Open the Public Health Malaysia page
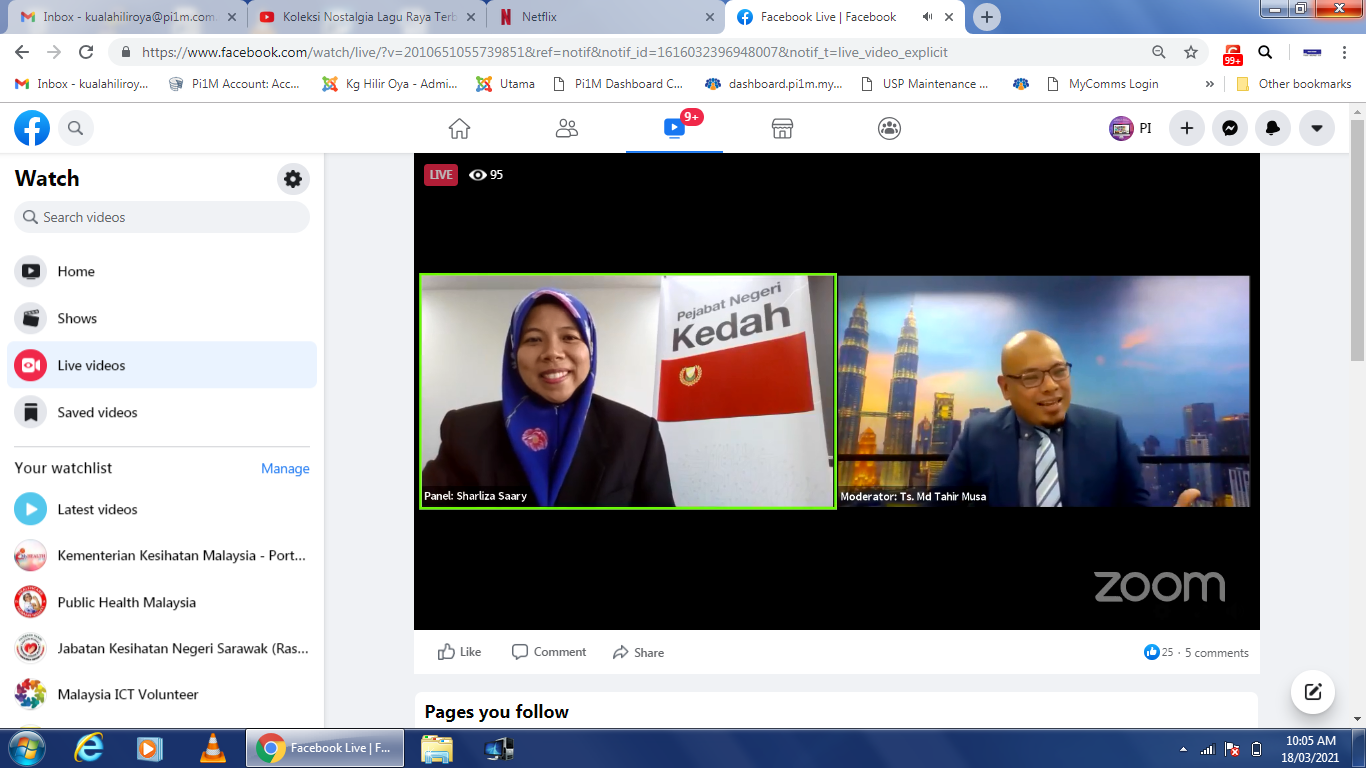 click(x=162, y=602)
